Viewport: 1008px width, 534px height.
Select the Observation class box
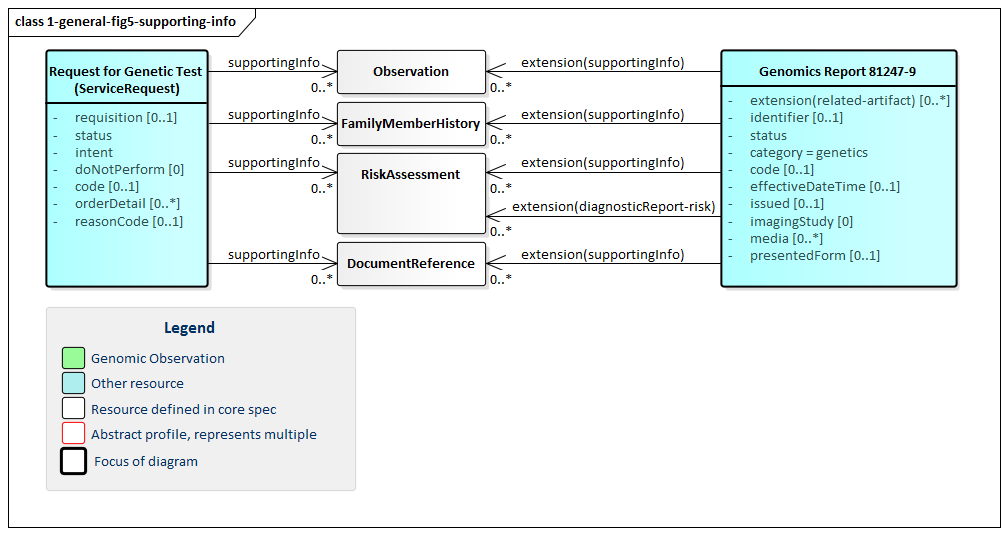(411, 72)
